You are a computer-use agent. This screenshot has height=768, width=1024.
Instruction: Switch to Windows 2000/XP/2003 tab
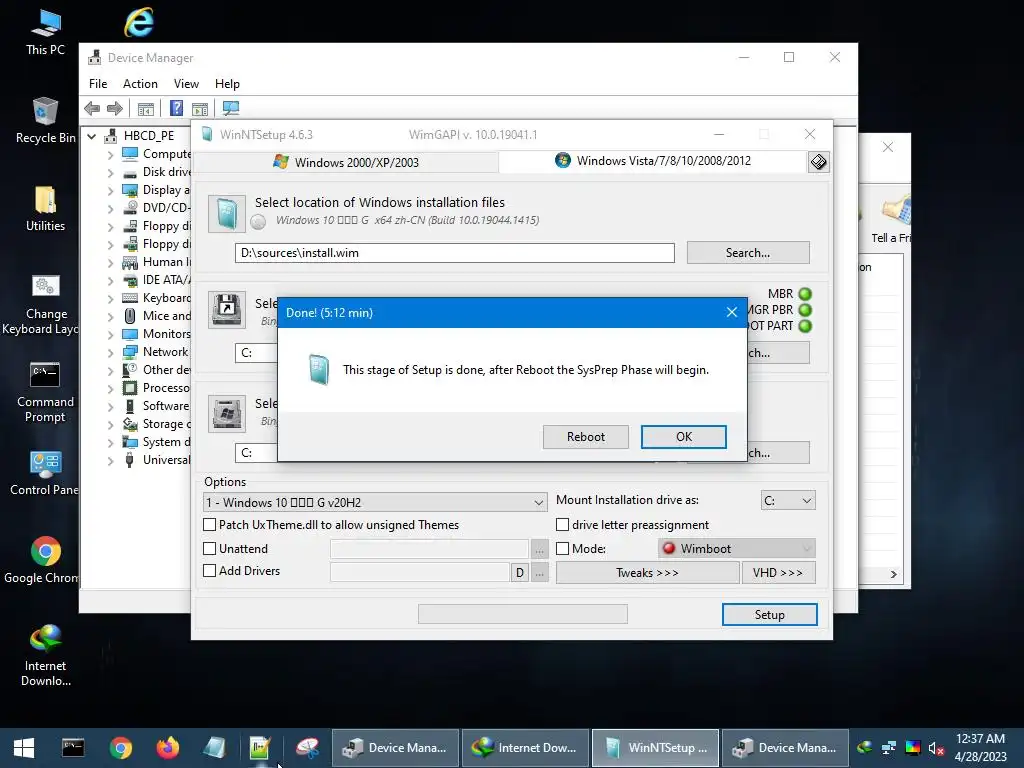point(347,162)
